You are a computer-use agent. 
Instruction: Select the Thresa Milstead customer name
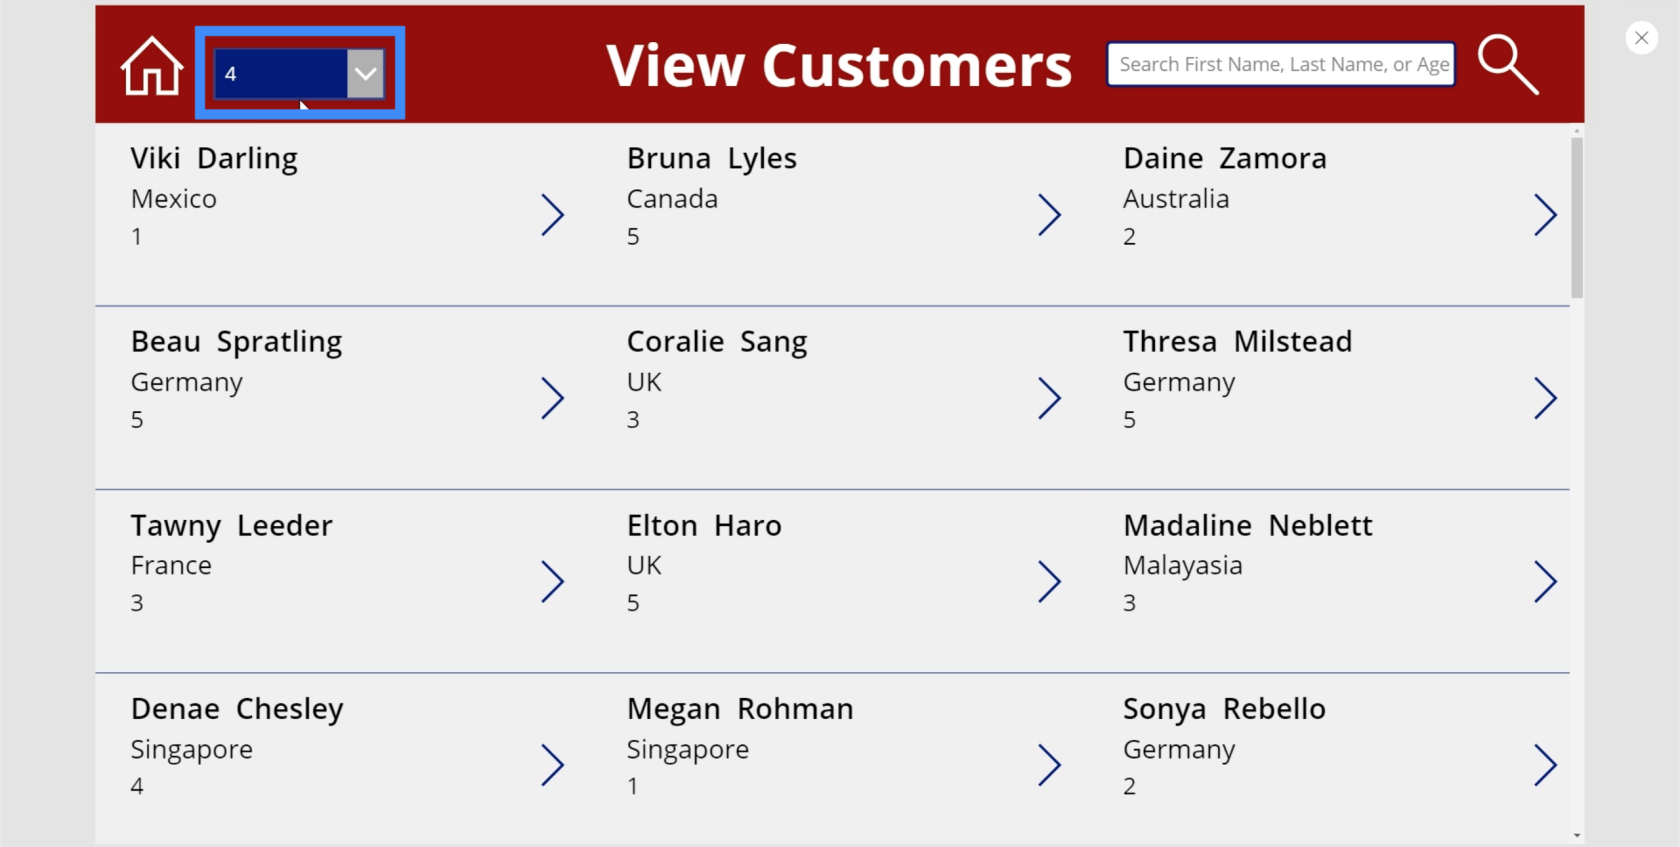click(x=1237, y=341)
